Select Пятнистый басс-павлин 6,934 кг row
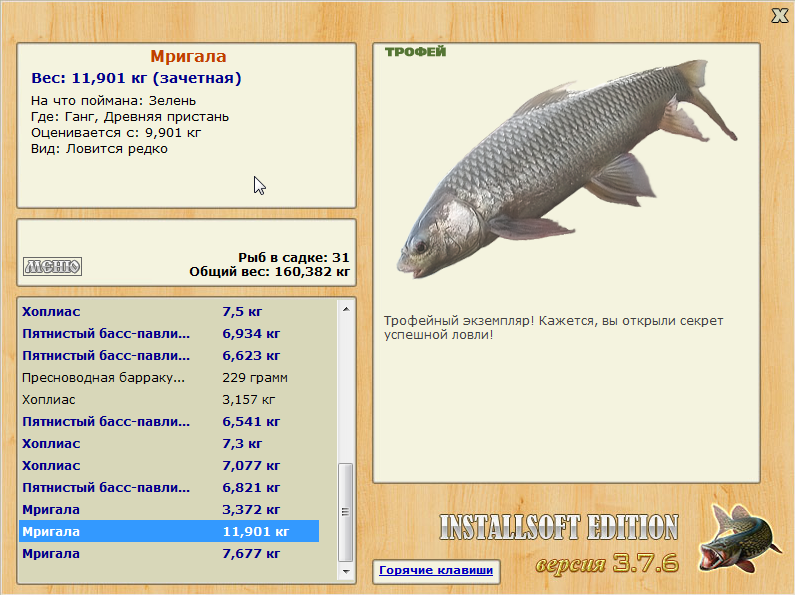Viewport: 795px width, 595px height. [169, 333]
